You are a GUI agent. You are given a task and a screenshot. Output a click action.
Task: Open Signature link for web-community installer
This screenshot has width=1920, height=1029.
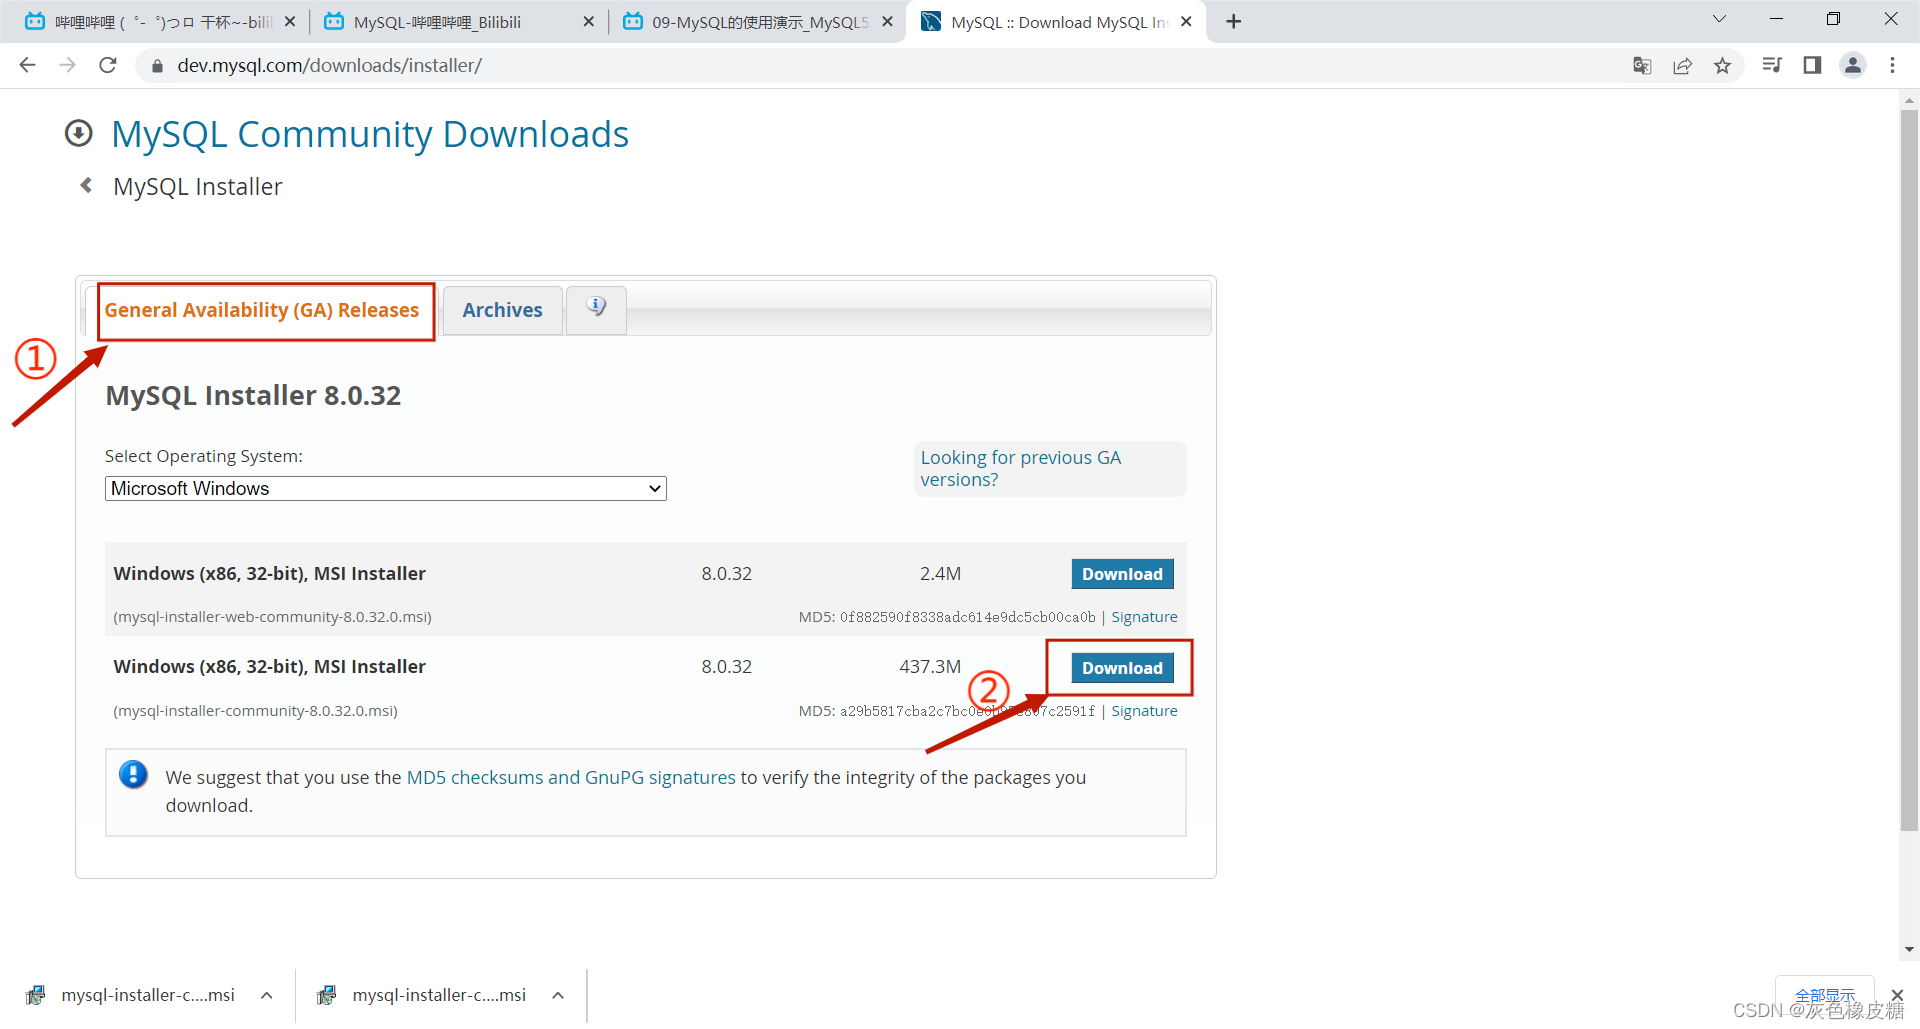pos(1144,617)
